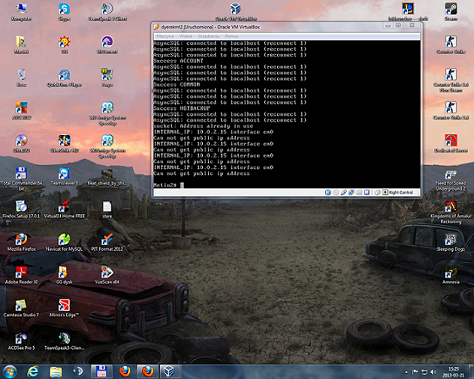This screenshot has width=474, height=379.
Task: Switch to the VirtualBox taskbar button
Action: point(170,371)
